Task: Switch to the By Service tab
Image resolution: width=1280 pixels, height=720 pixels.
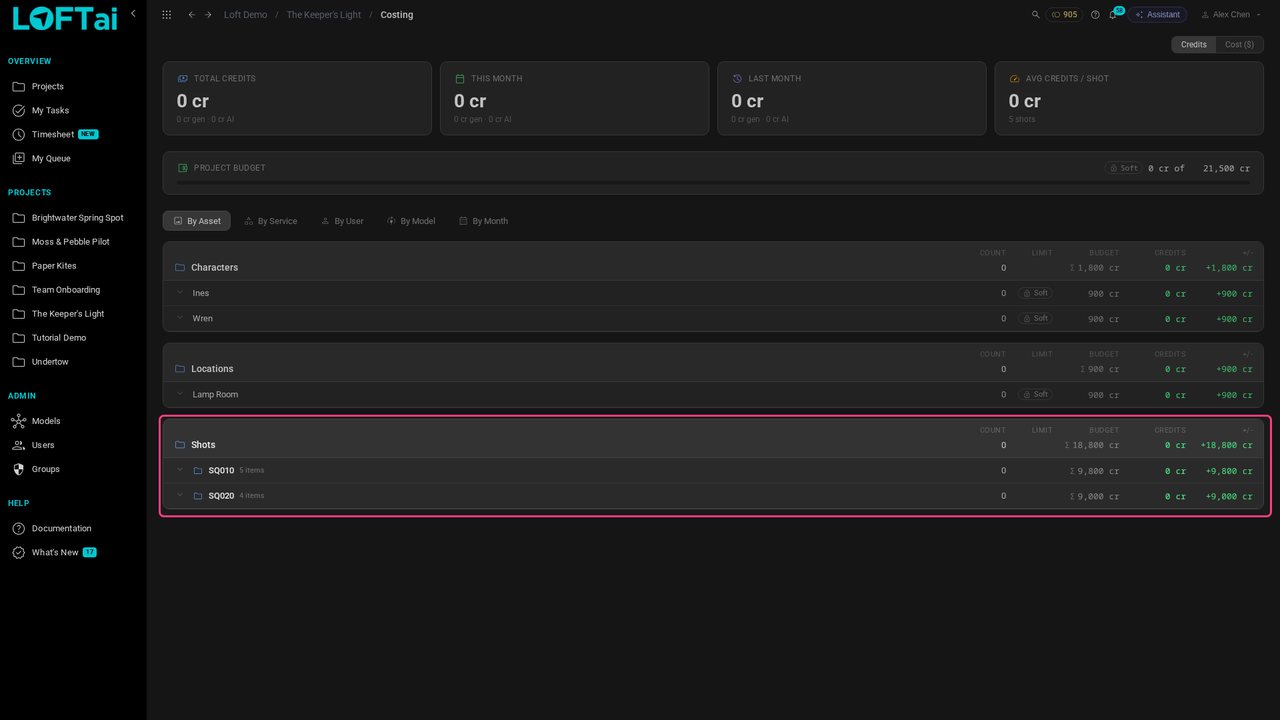Action: pyautogui.click(x=271, y=221)
